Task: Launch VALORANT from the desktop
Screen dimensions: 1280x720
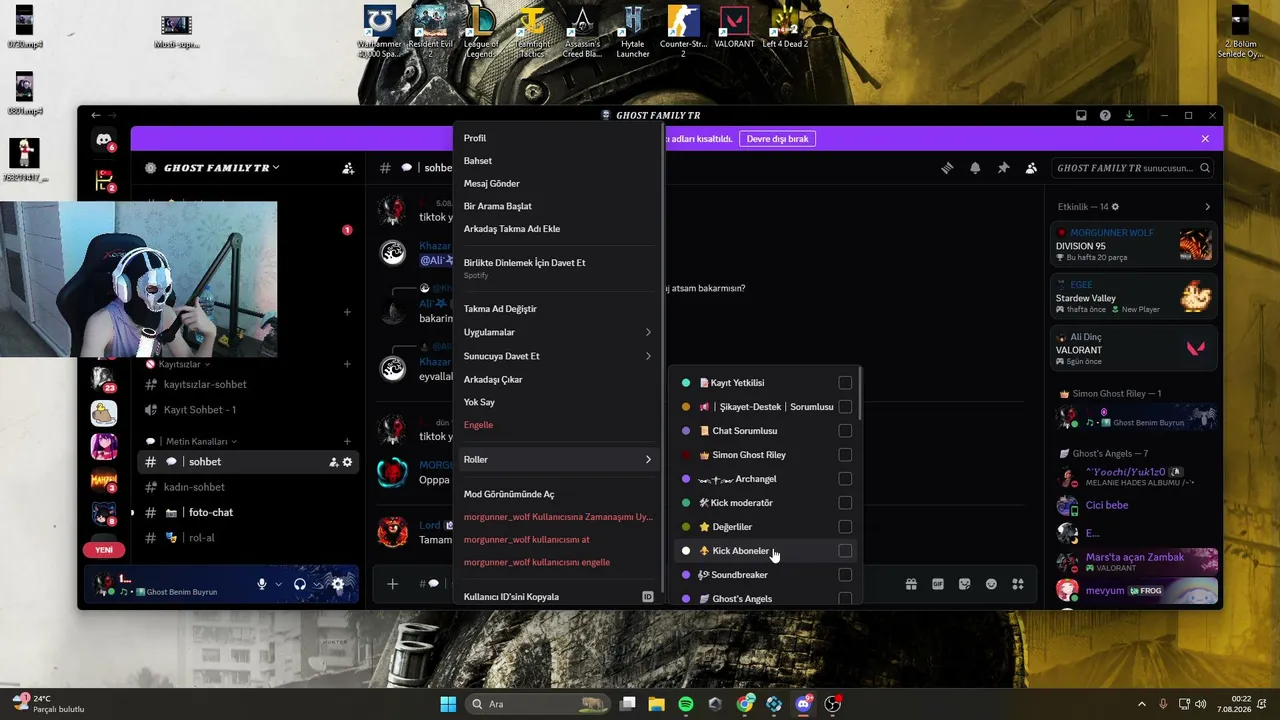Action: 734,28
